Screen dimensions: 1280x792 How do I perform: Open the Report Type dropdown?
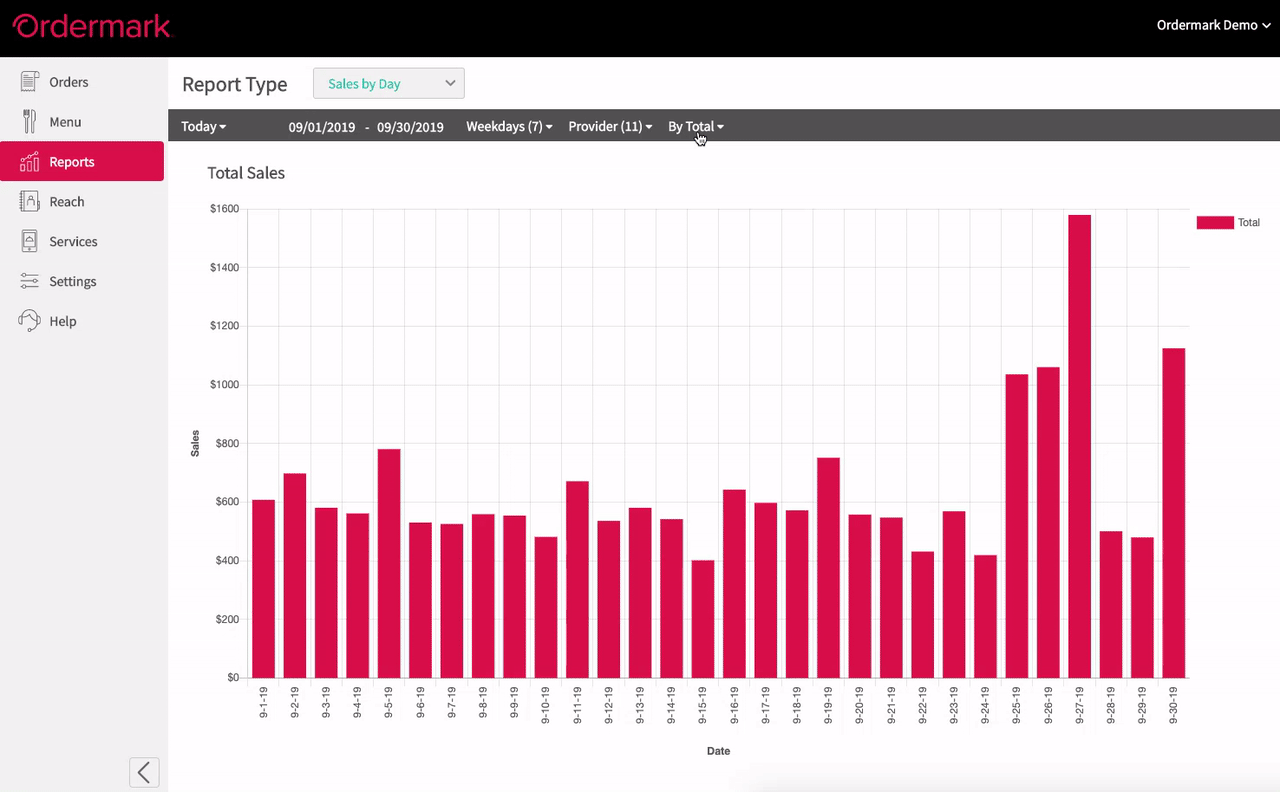tap(389, 84)
